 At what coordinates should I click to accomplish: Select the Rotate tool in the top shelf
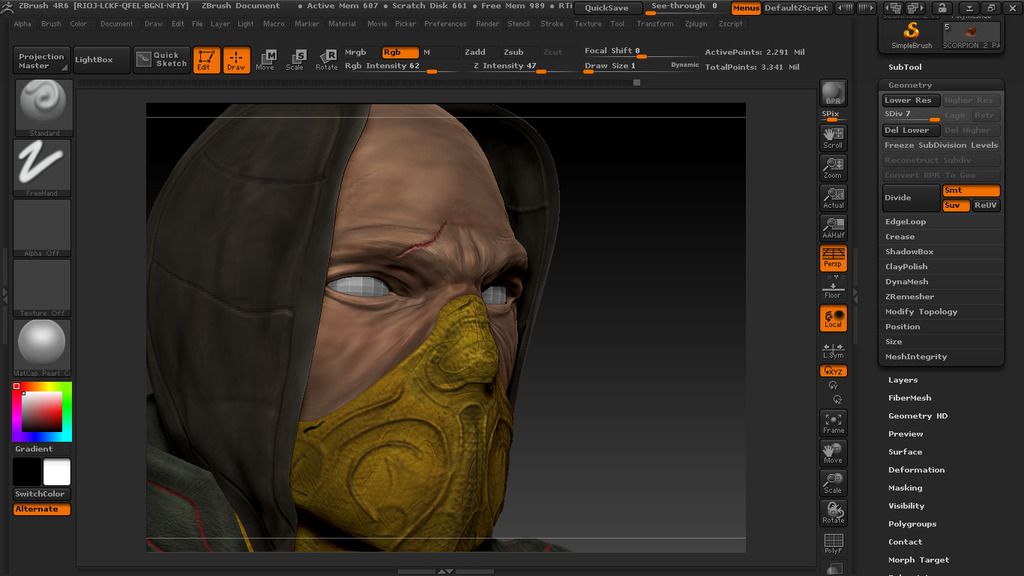(327, 59)
